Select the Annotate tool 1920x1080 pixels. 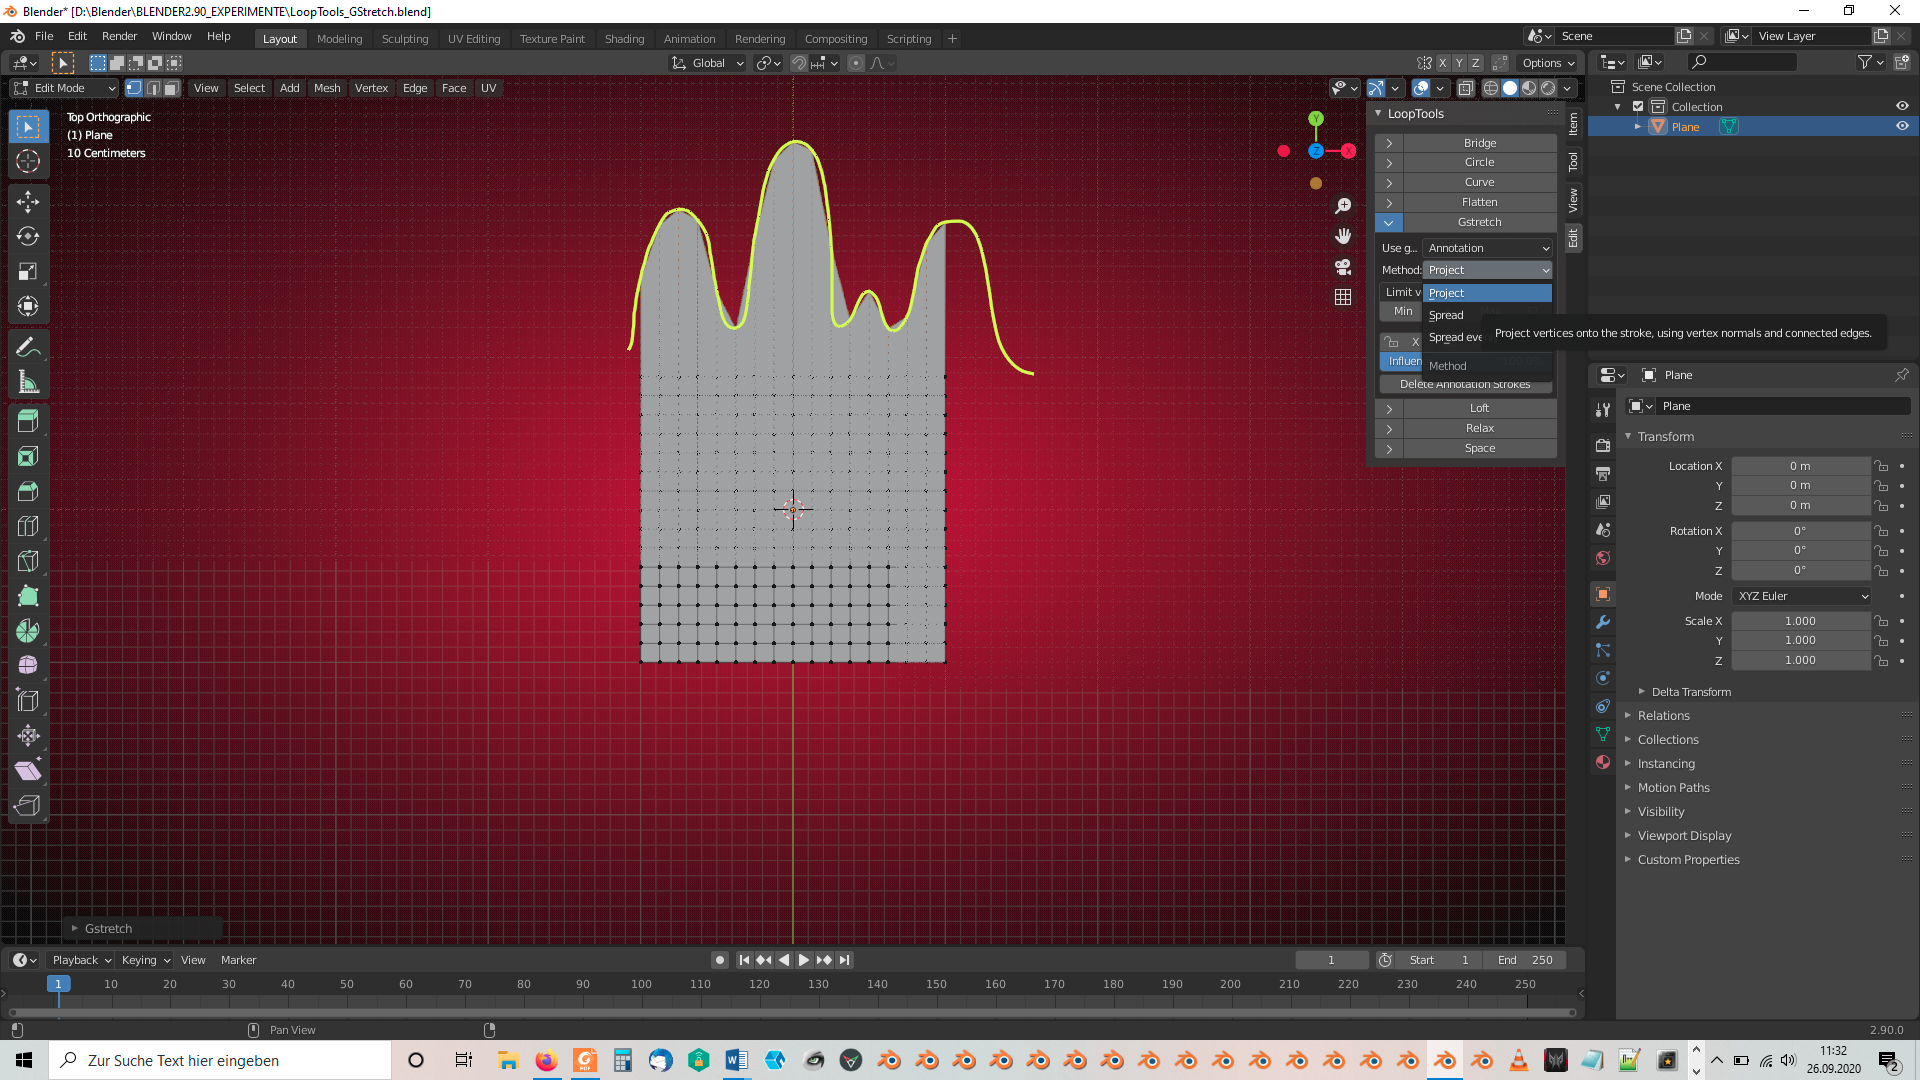(28, 346)
